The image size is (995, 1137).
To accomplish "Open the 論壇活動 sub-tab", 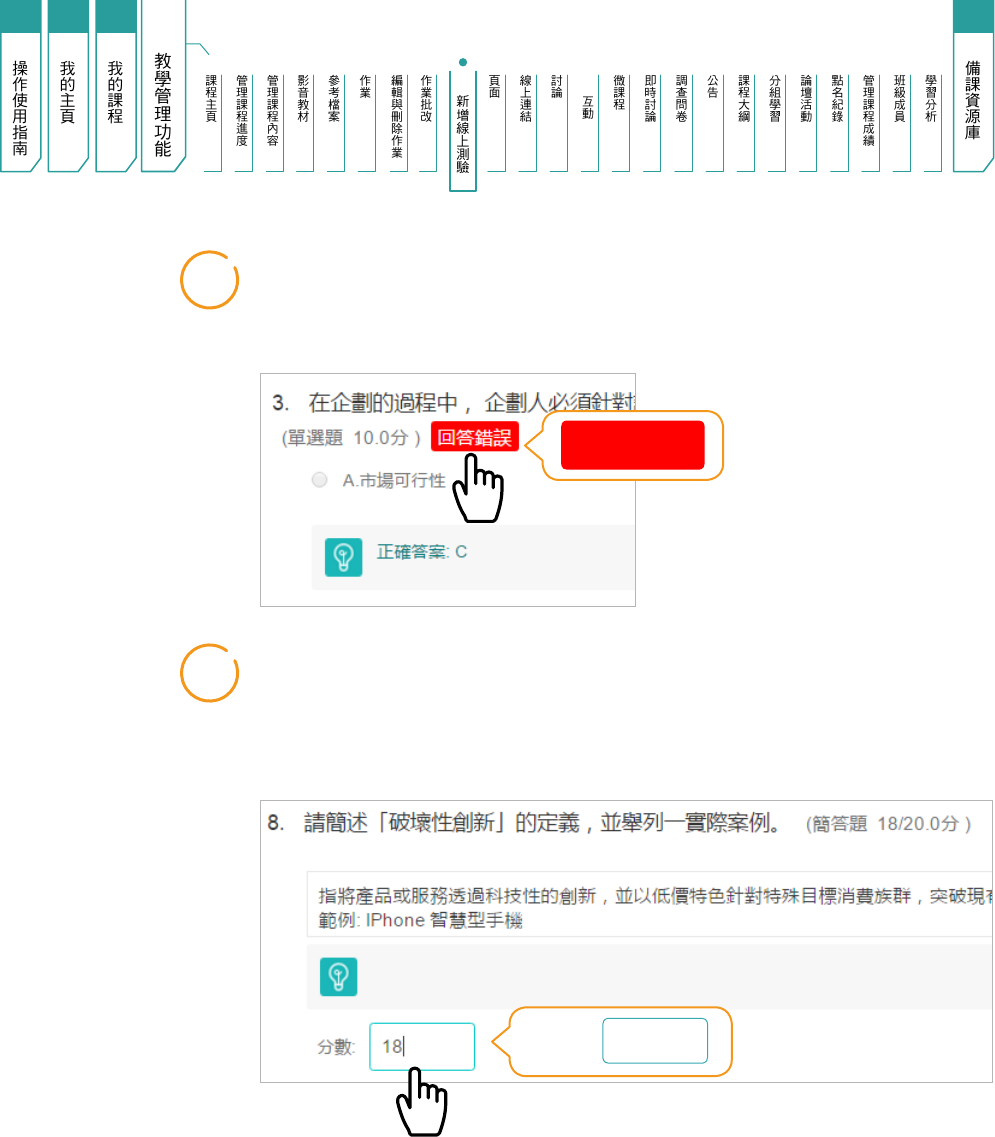I will [x=807, y=122].
